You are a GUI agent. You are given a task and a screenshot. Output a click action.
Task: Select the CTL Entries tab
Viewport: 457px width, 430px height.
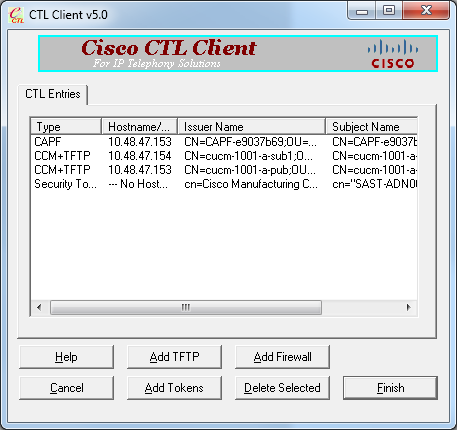tap(53, 94)
